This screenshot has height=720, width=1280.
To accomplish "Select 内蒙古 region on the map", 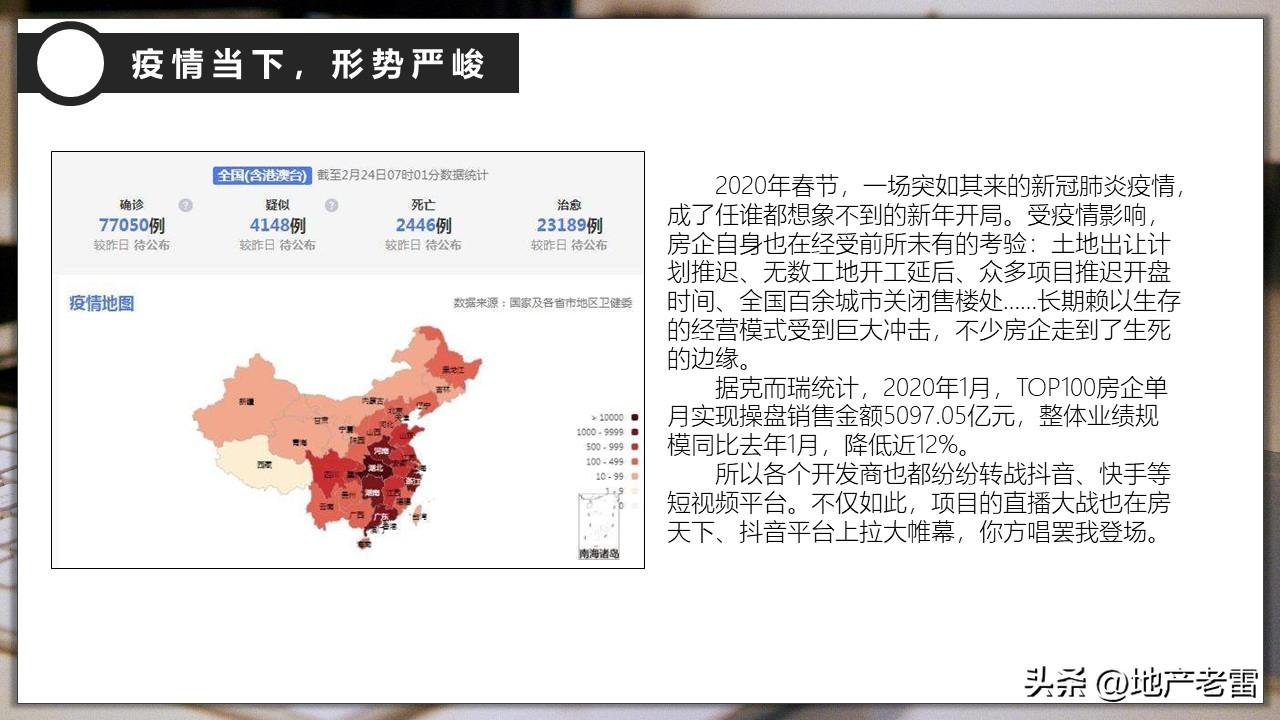I will click(373, 401).
